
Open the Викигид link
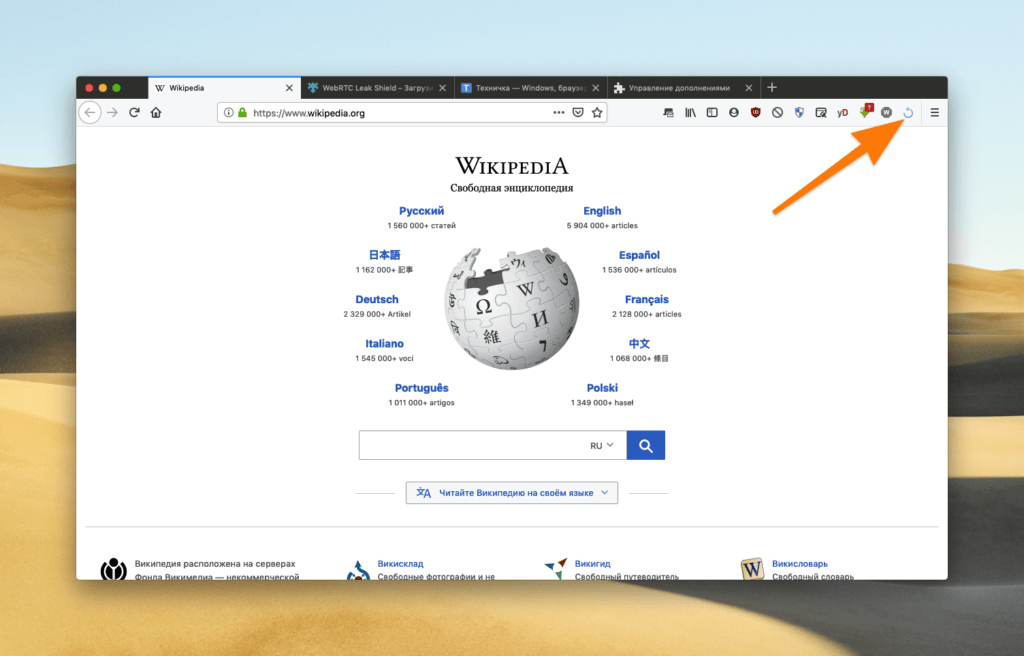[x=592, y=563]
